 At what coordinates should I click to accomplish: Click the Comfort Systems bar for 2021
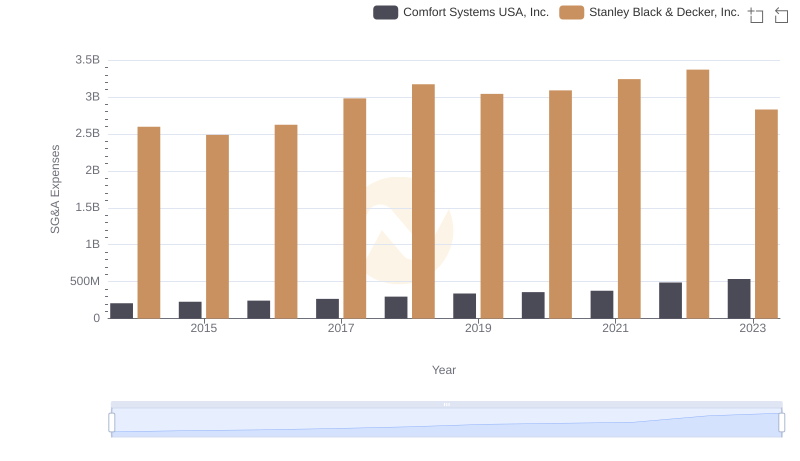tap(602, 304)
